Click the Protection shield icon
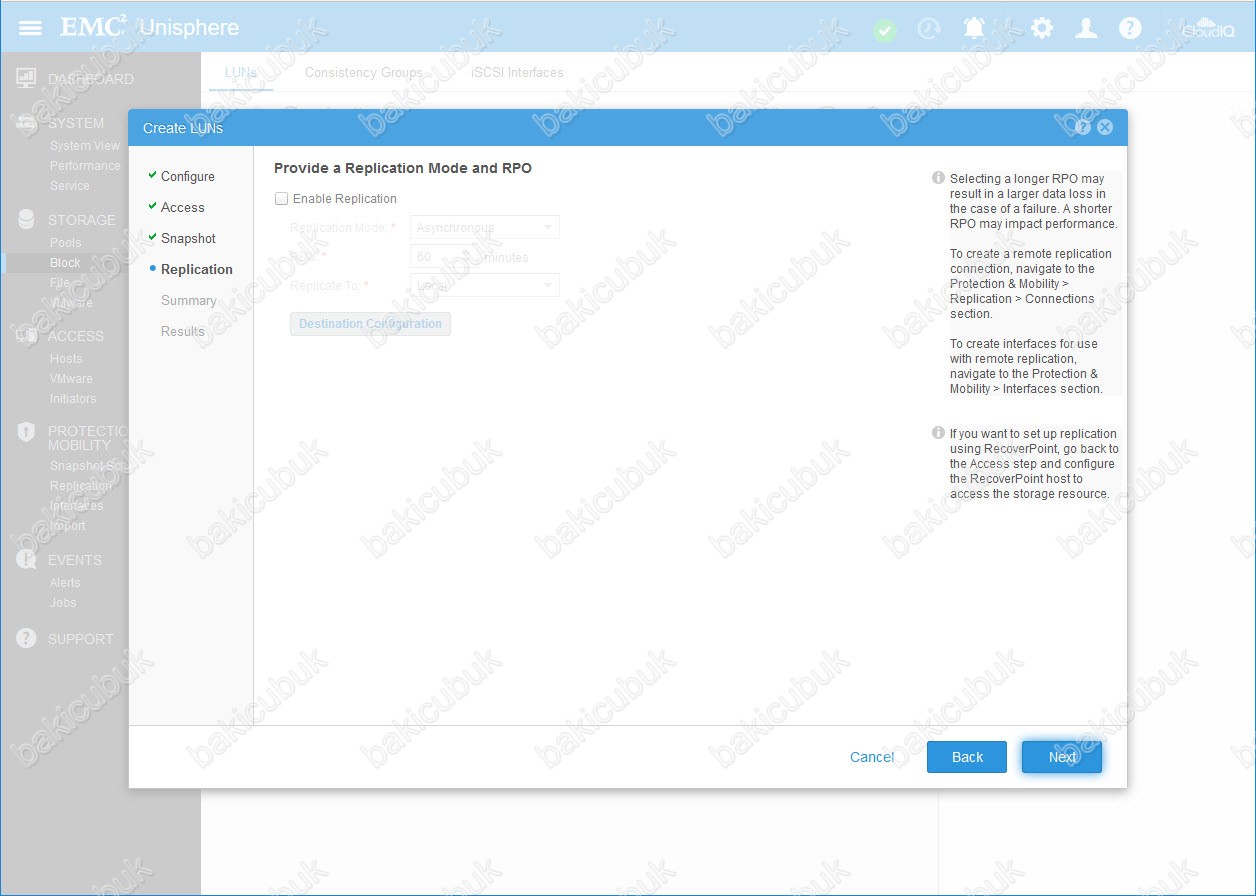The height and width of the screenshot is (896, 1256). coord(27,432)
